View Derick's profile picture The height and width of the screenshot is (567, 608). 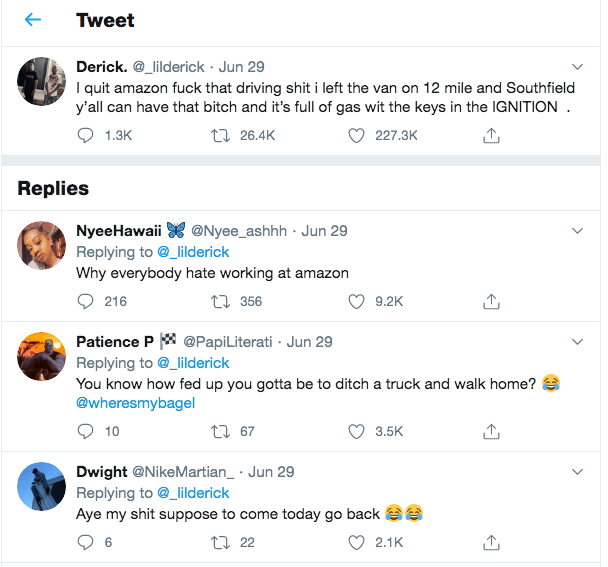click(x=42, y=82)
